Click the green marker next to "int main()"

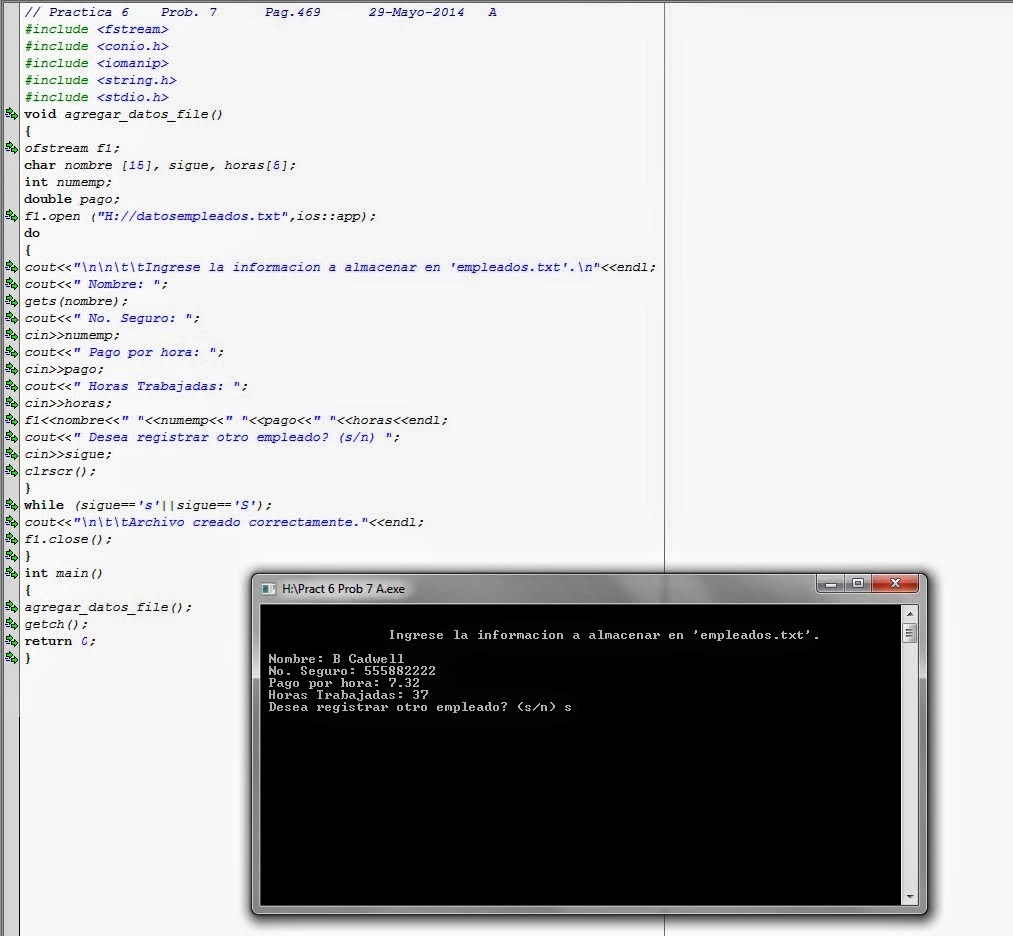(10, 573)
